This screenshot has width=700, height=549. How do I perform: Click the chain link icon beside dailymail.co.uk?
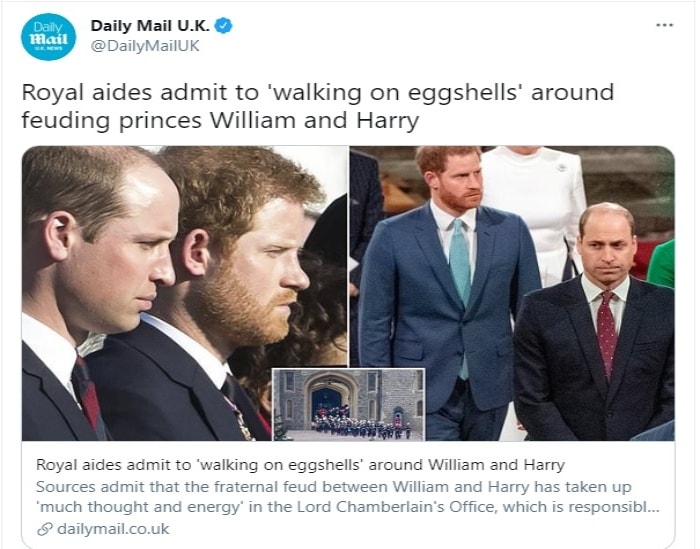44,529
